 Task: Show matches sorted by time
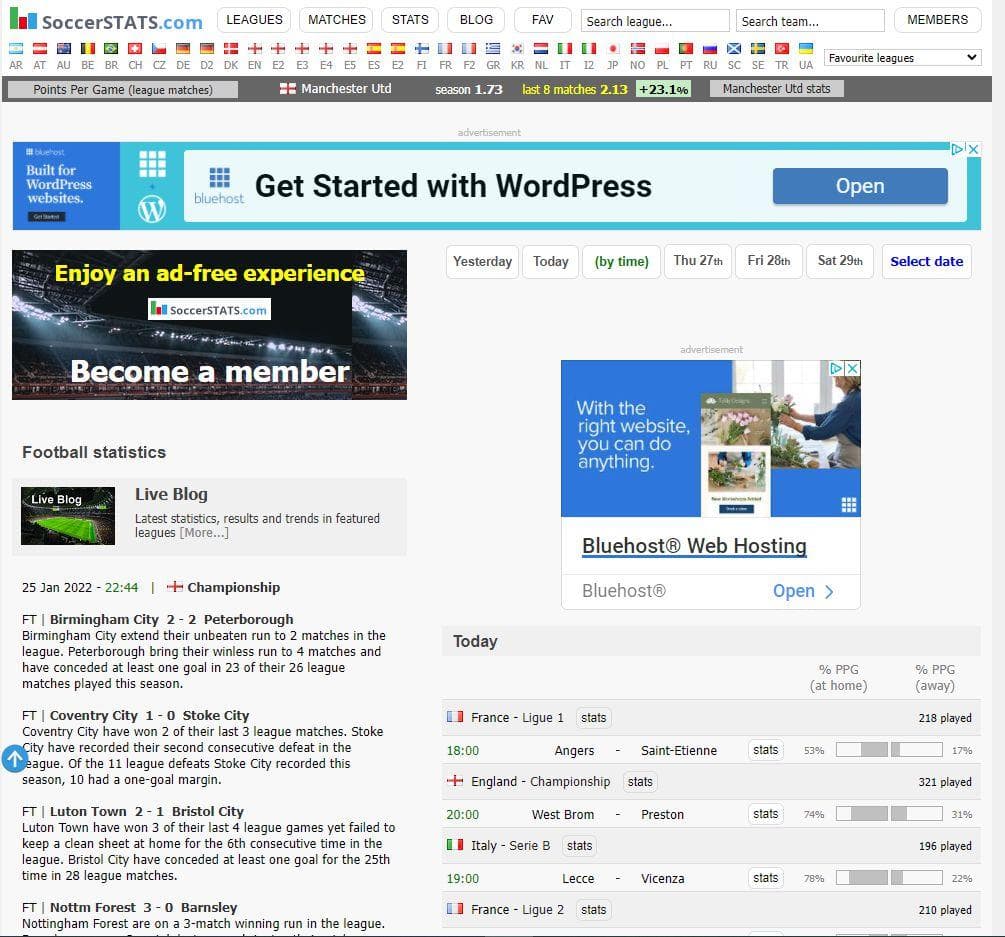coord(621,261)
